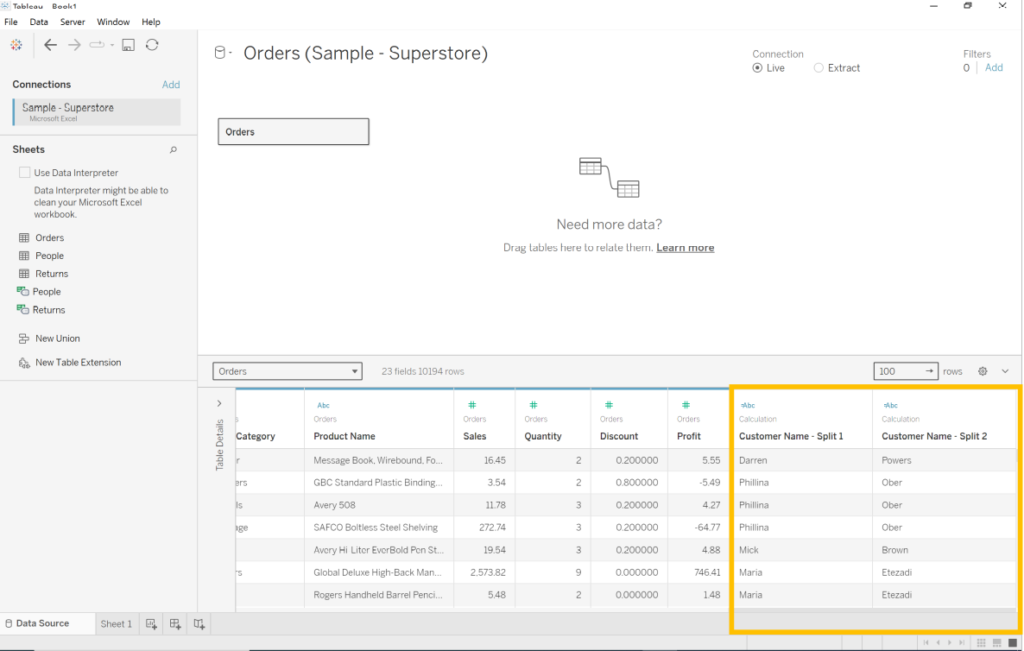The height and width of the screenshot is (651, 1024).
Task: Show sheet sorter grid icon in status bar
Action: 981,643
